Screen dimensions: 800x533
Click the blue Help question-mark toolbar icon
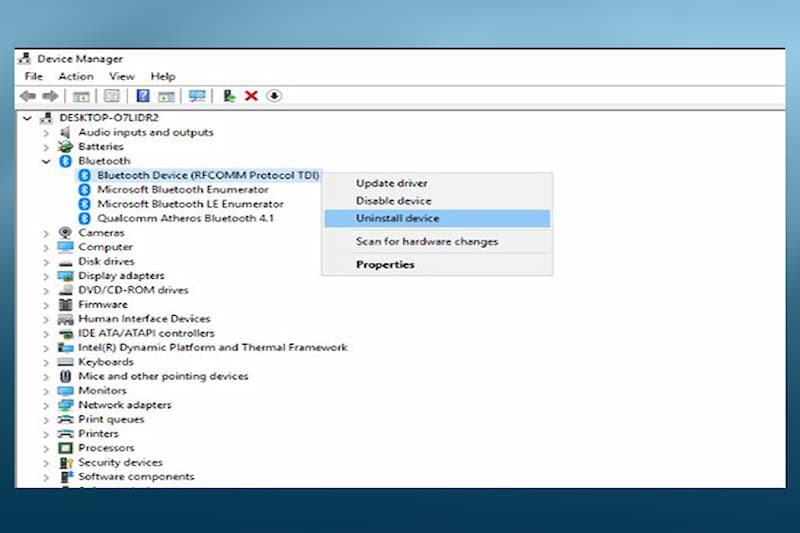pos(143,96)
